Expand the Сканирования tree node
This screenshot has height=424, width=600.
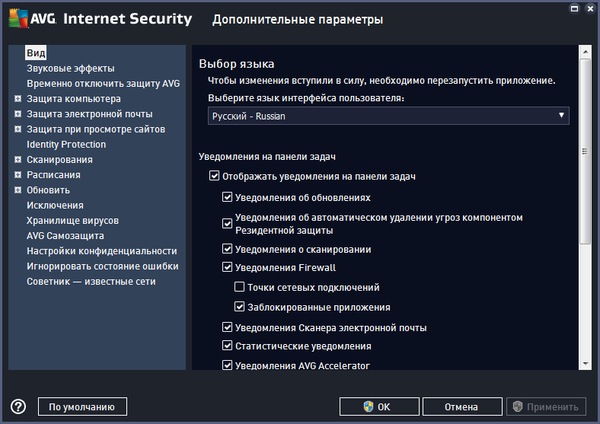pyautogui.click(x=18, y=159)
